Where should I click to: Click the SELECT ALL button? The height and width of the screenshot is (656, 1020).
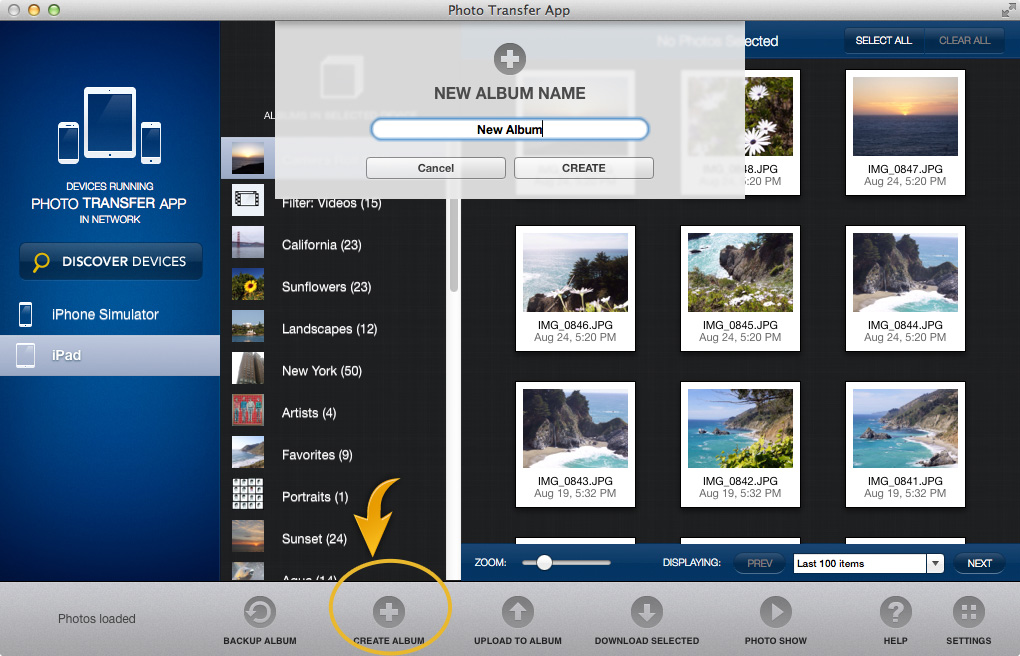tap(883, 40)
